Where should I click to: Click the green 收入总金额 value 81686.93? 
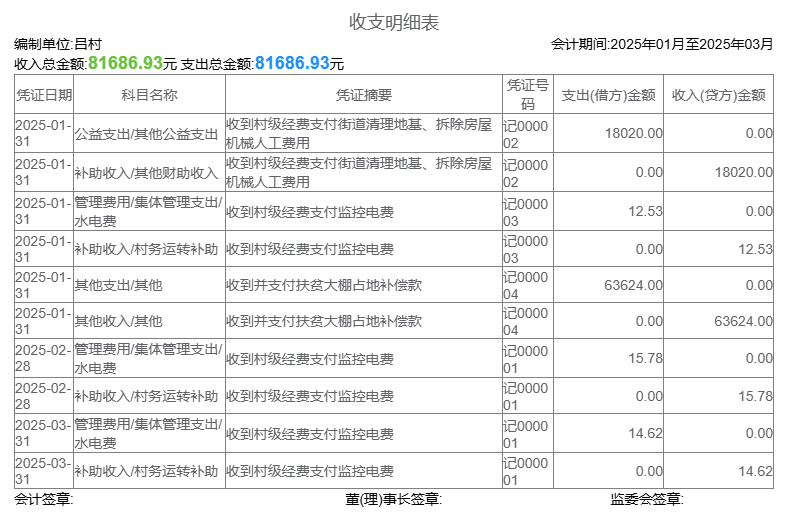pyautogui.click(x=125, y=63)
